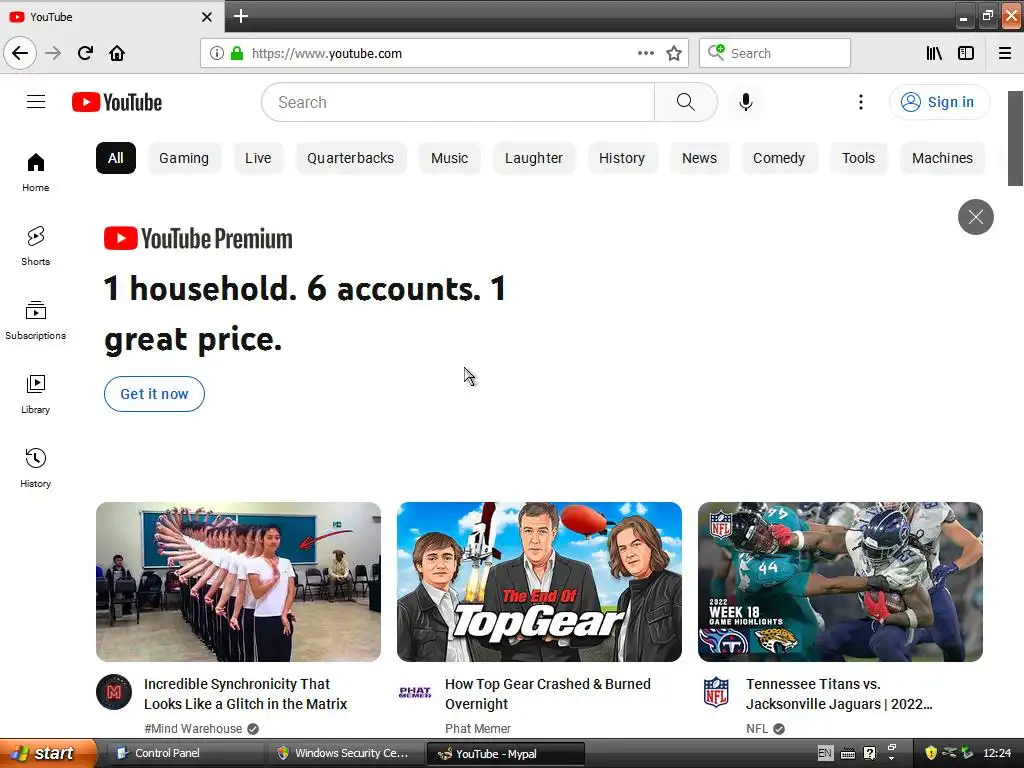Toggle the browser sidebar
1024x768 pixels.
coord(966,53)
